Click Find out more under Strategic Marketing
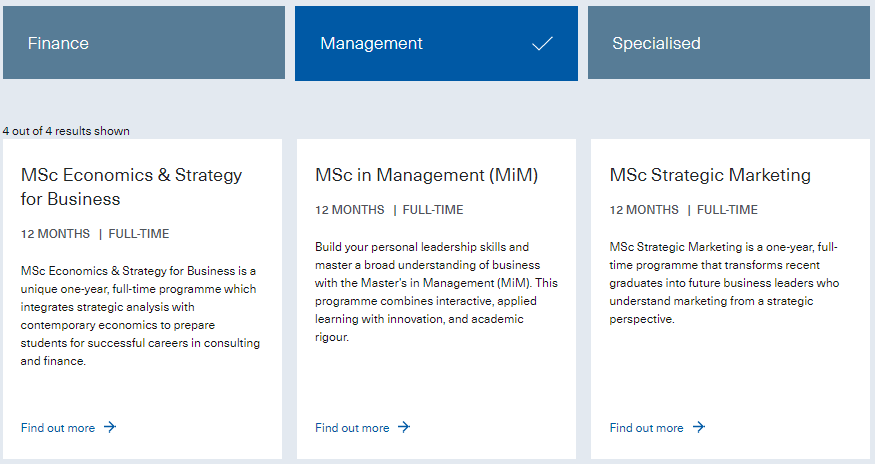The width and height of the screenshot is (875, 464). point(646,428)
